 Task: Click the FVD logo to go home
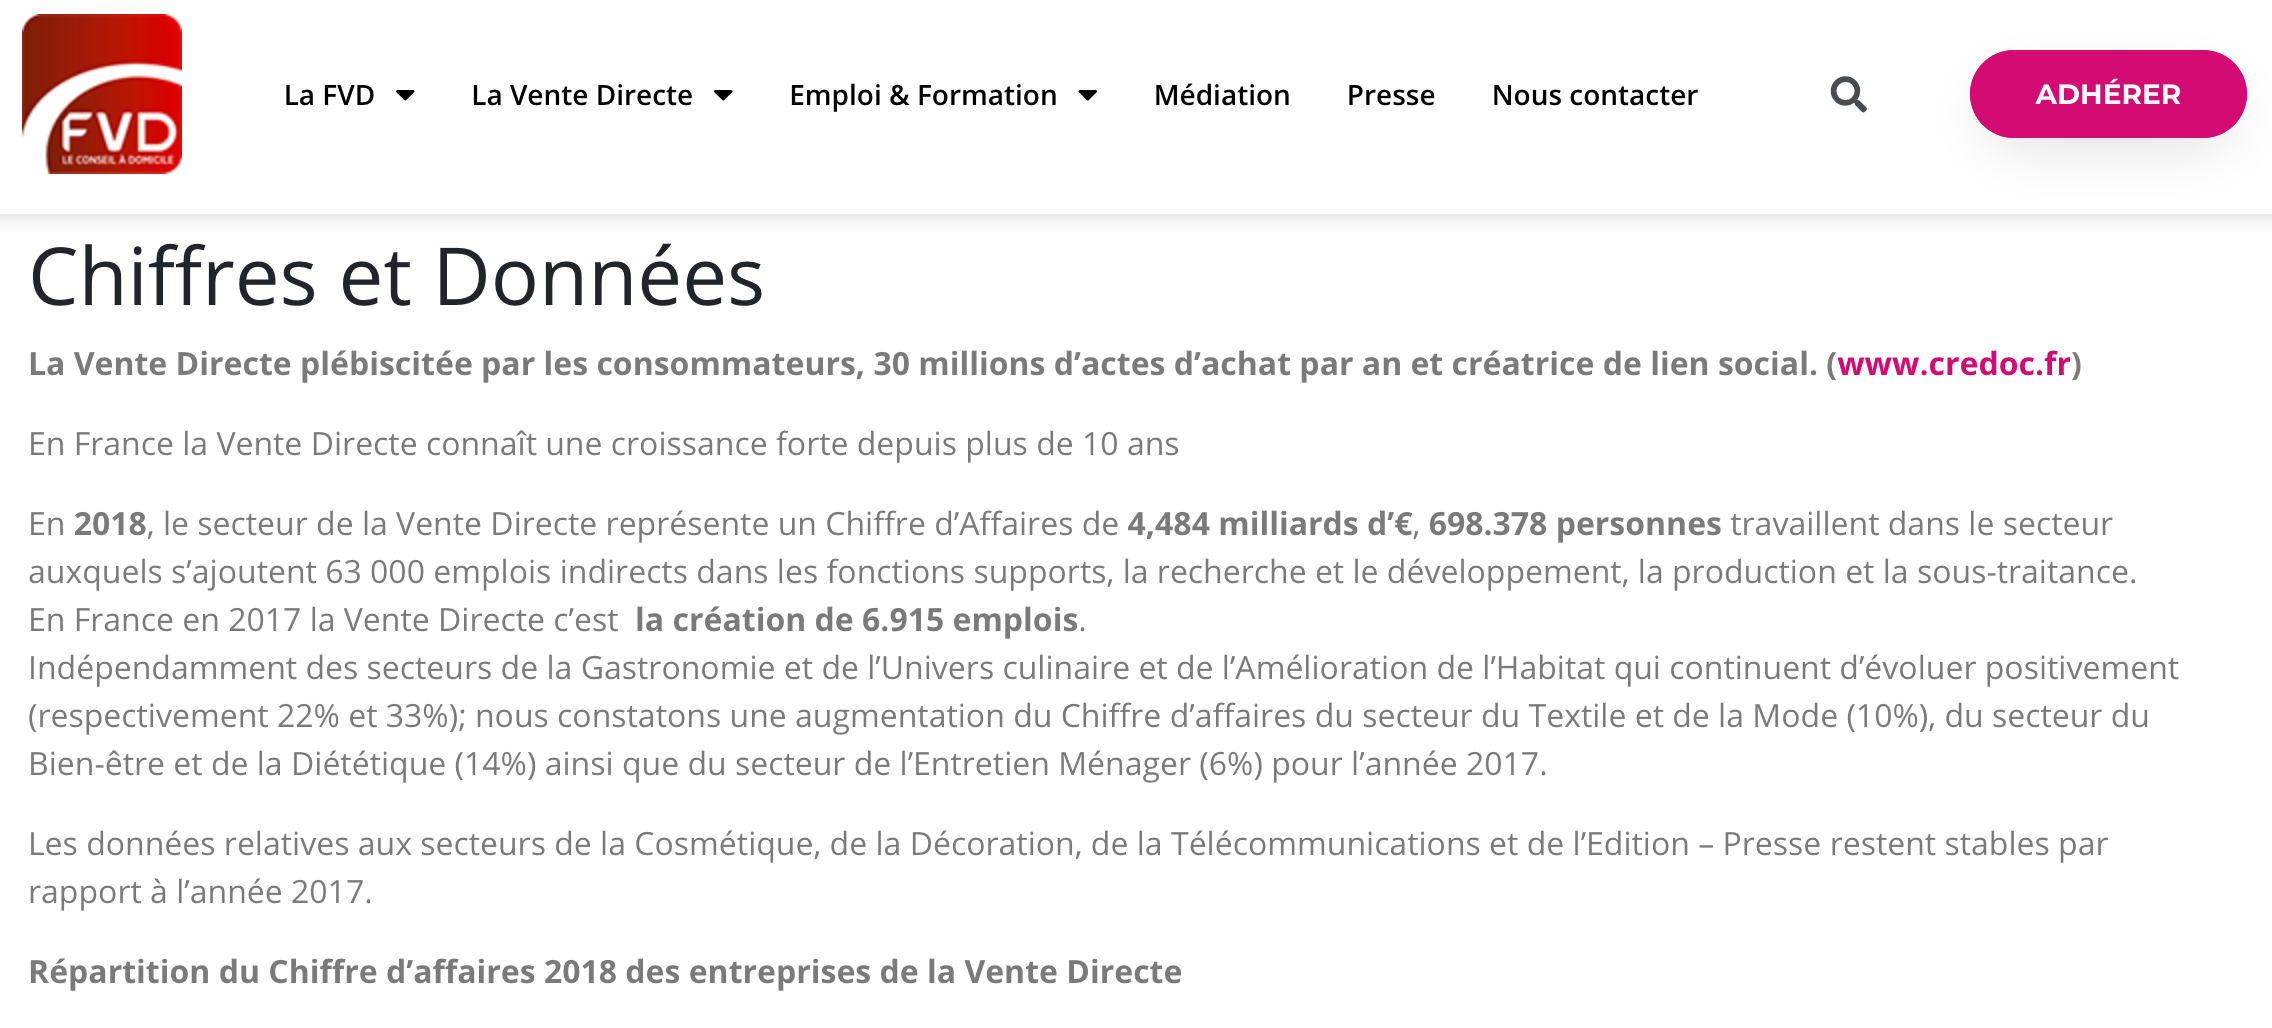(x=102, y=94)
